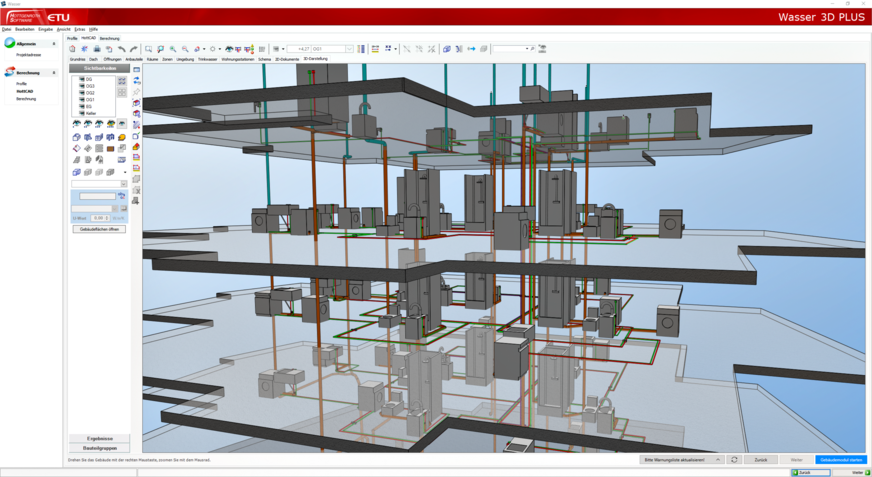Open Projektadresse in the sidebar
The image size is (872, 477).
[28, 55]
